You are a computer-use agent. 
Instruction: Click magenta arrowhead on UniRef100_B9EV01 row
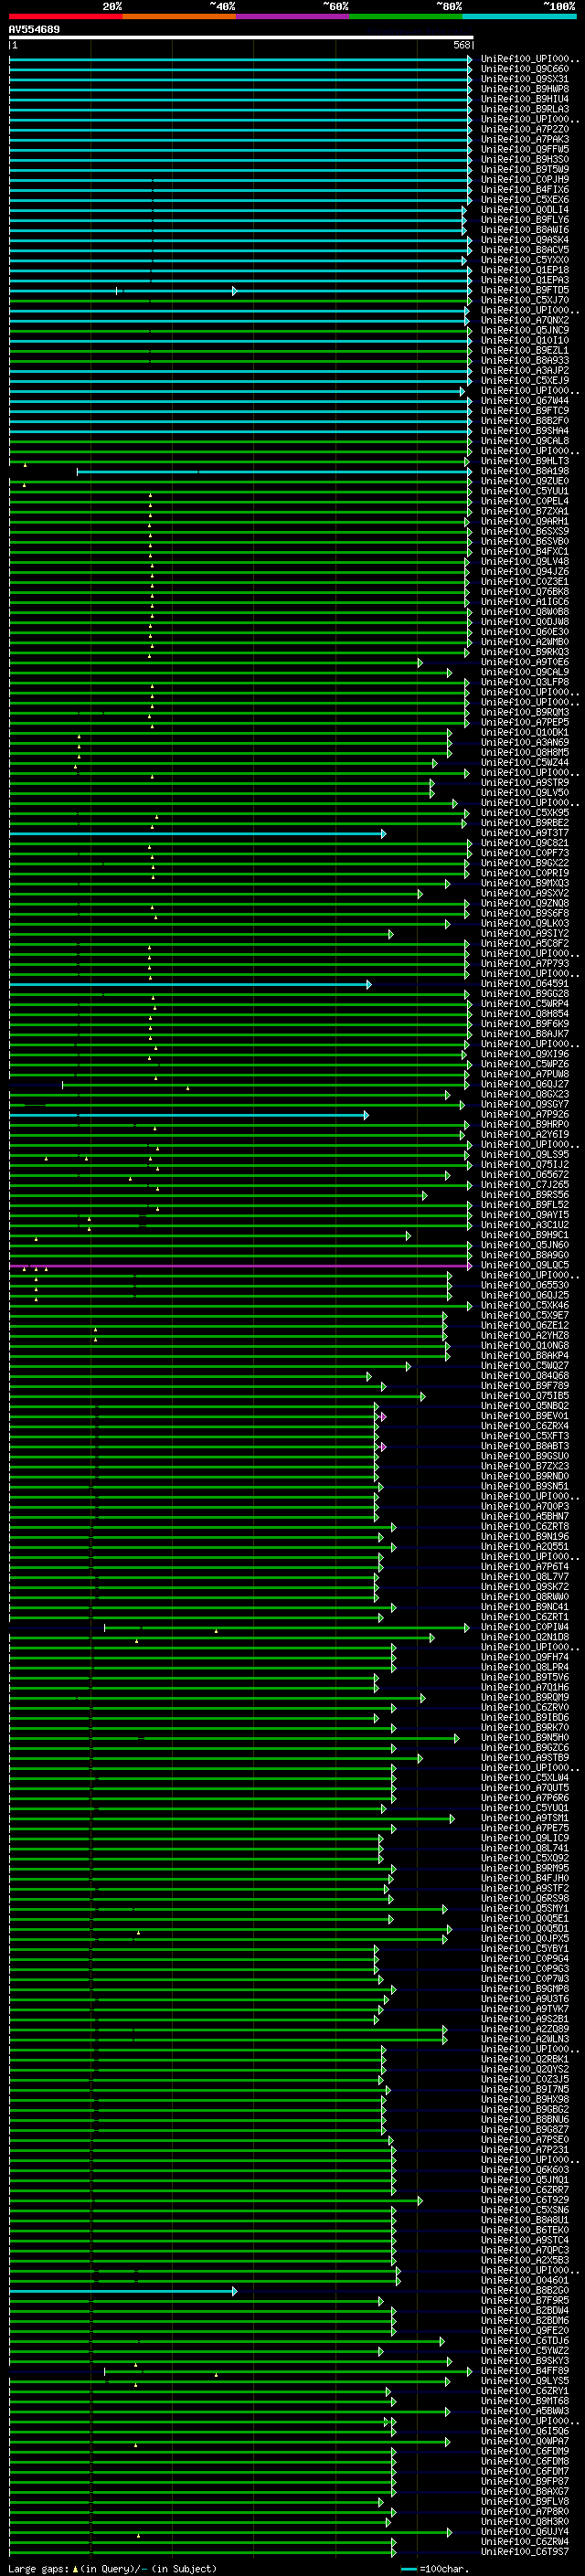383,1417
